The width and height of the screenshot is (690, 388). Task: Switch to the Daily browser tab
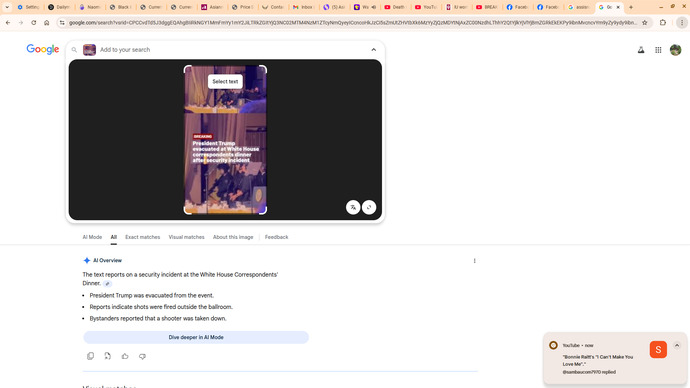tap(59, 7)
